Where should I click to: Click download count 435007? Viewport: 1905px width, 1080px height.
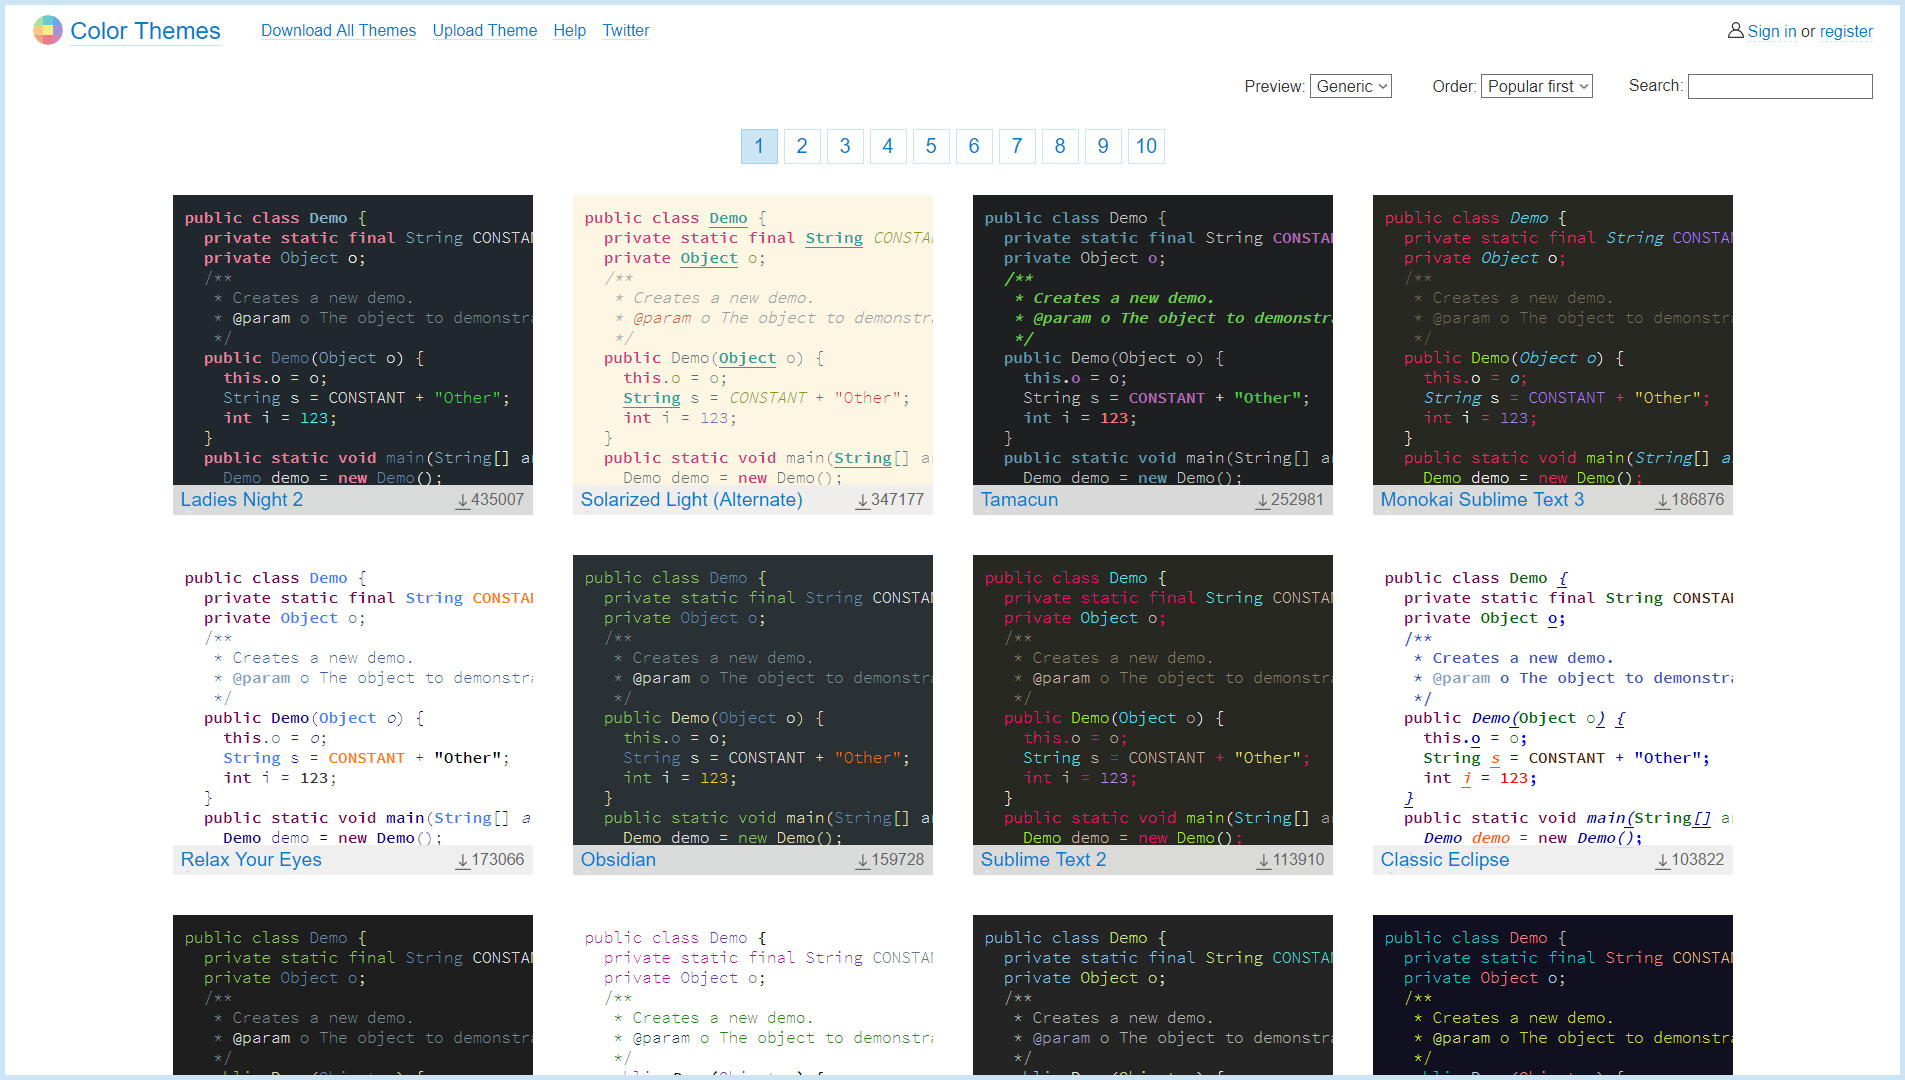pos(498,500)
